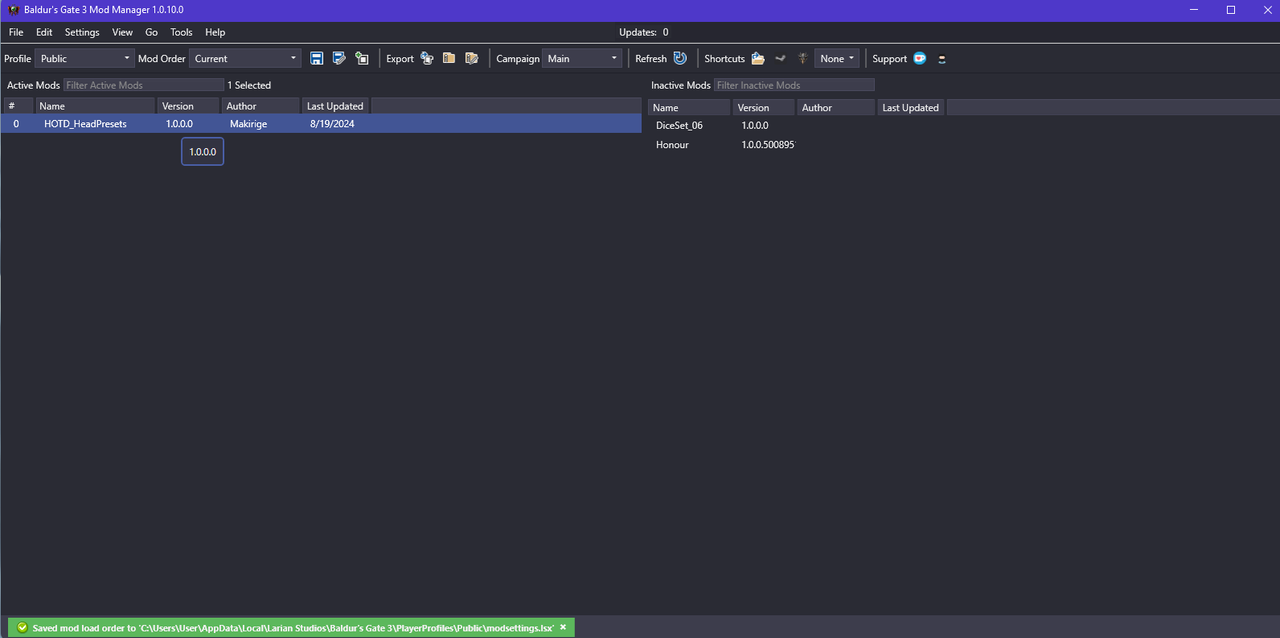Viewport: 1280px width, 638px height.
Task: Open the View menu
Action: (x=122, y=32)
